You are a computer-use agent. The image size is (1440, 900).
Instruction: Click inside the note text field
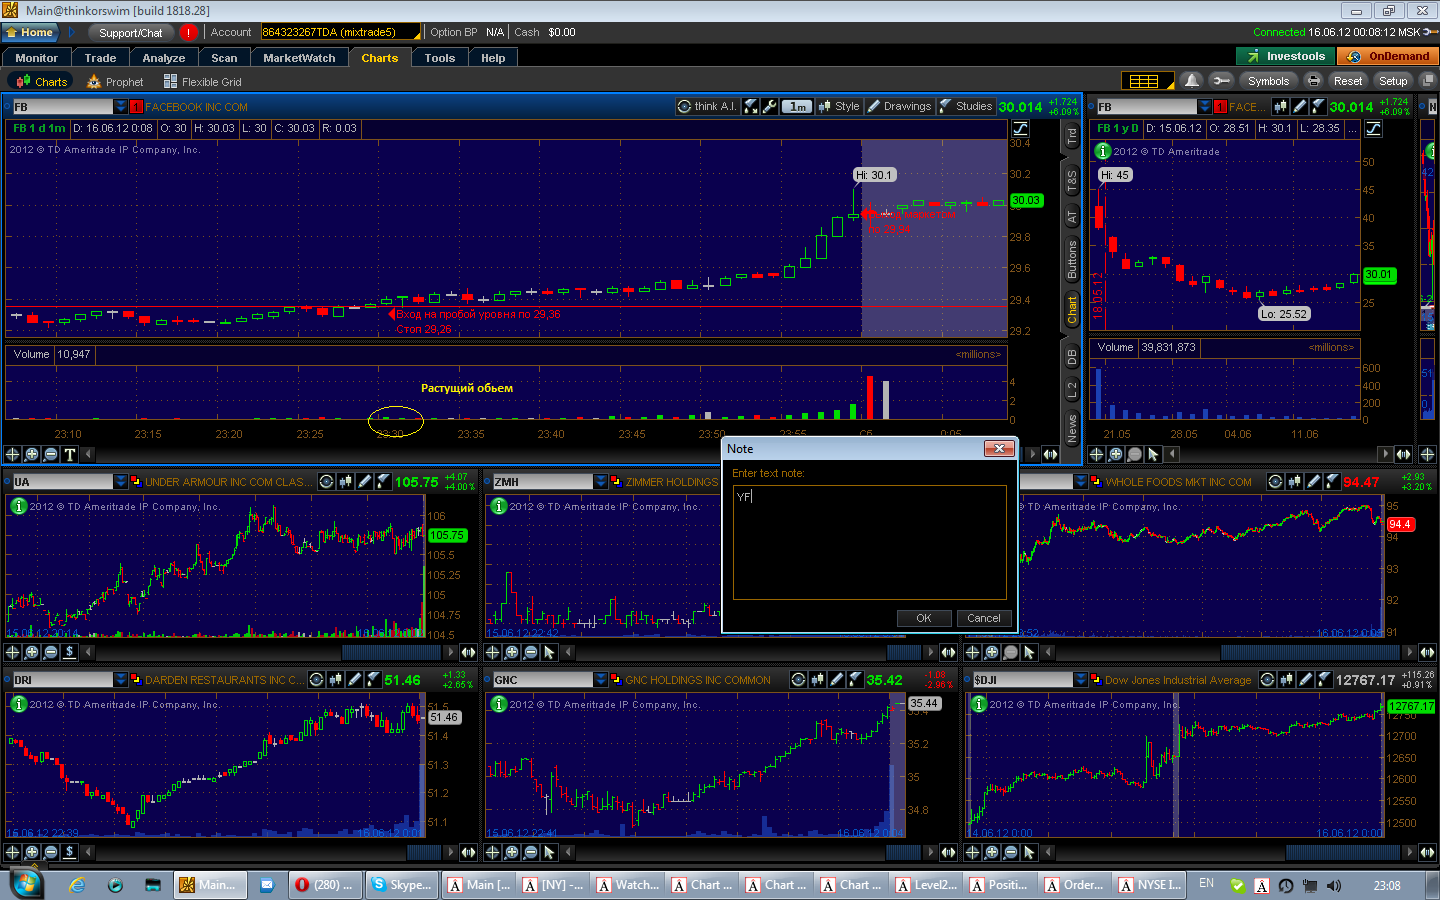tap(869, 542)
